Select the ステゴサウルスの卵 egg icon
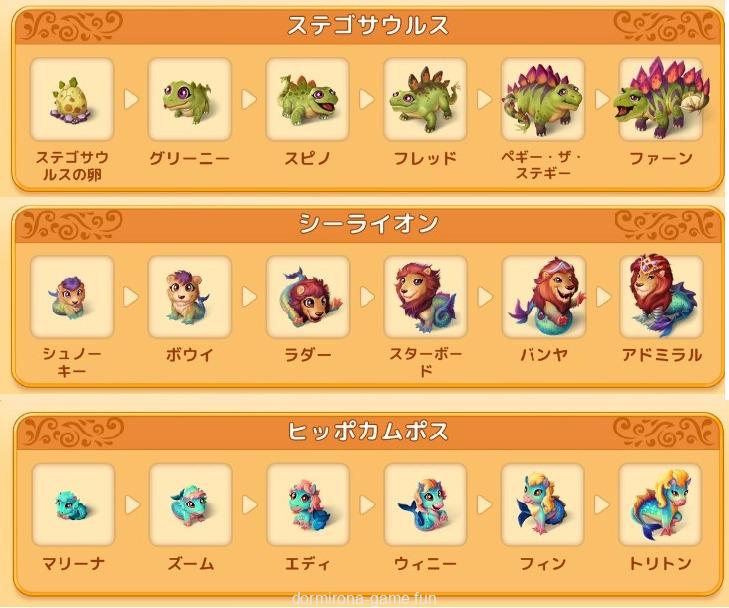Screen dimensions: 729x608 (72, 99)
